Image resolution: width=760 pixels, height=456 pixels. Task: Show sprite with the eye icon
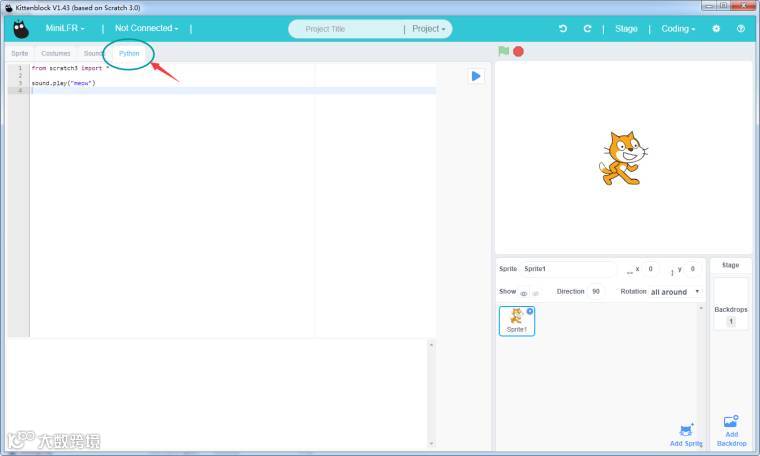523,293
